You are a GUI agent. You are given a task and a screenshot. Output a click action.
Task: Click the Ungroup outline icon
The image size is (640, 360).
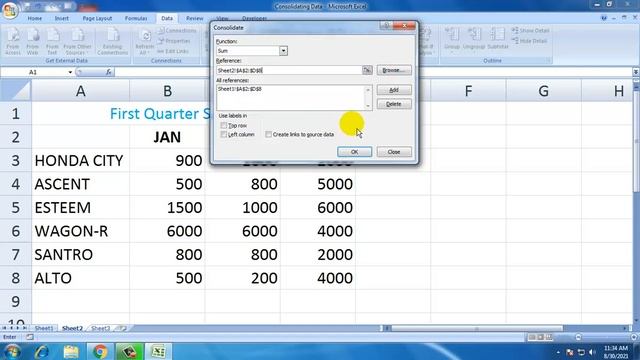pyautogui.click(x=474, y=39)
